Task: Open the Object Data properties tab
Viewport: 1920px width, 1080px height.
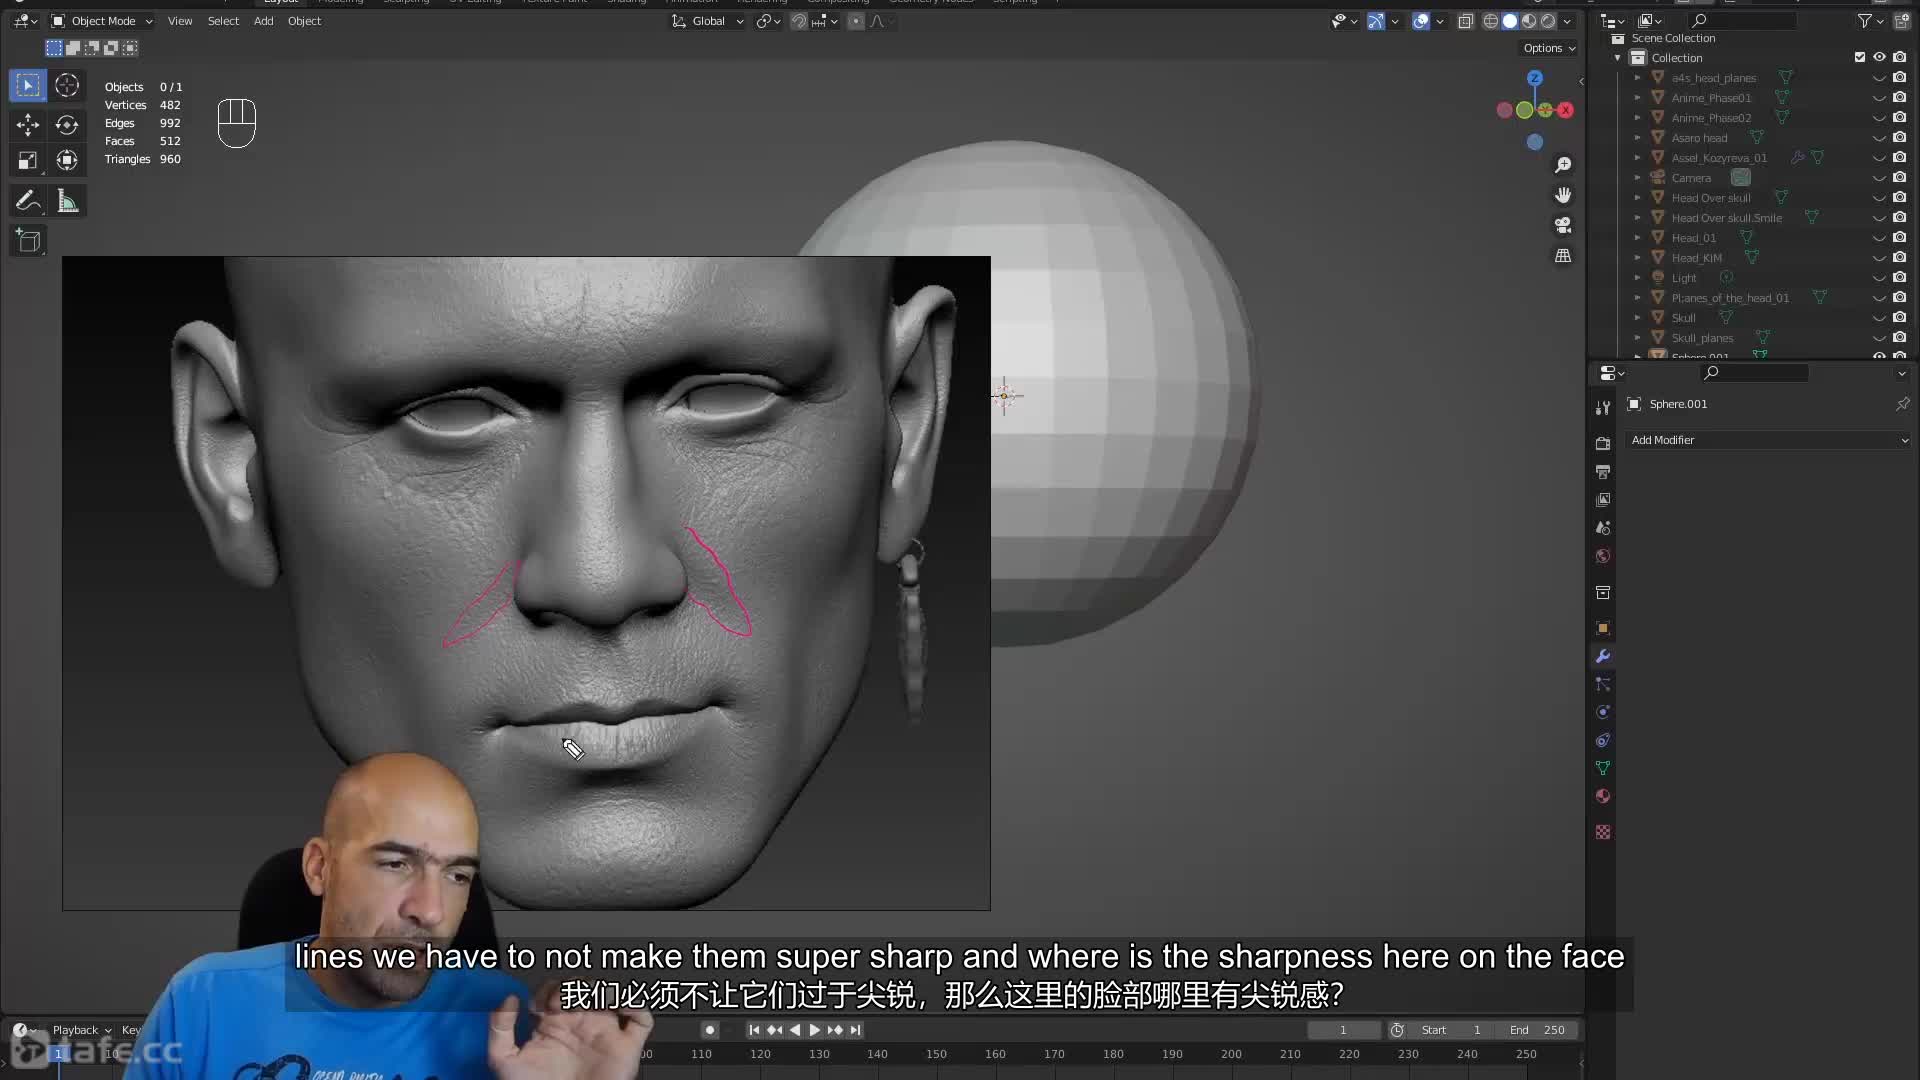Action: point(1603,768)
